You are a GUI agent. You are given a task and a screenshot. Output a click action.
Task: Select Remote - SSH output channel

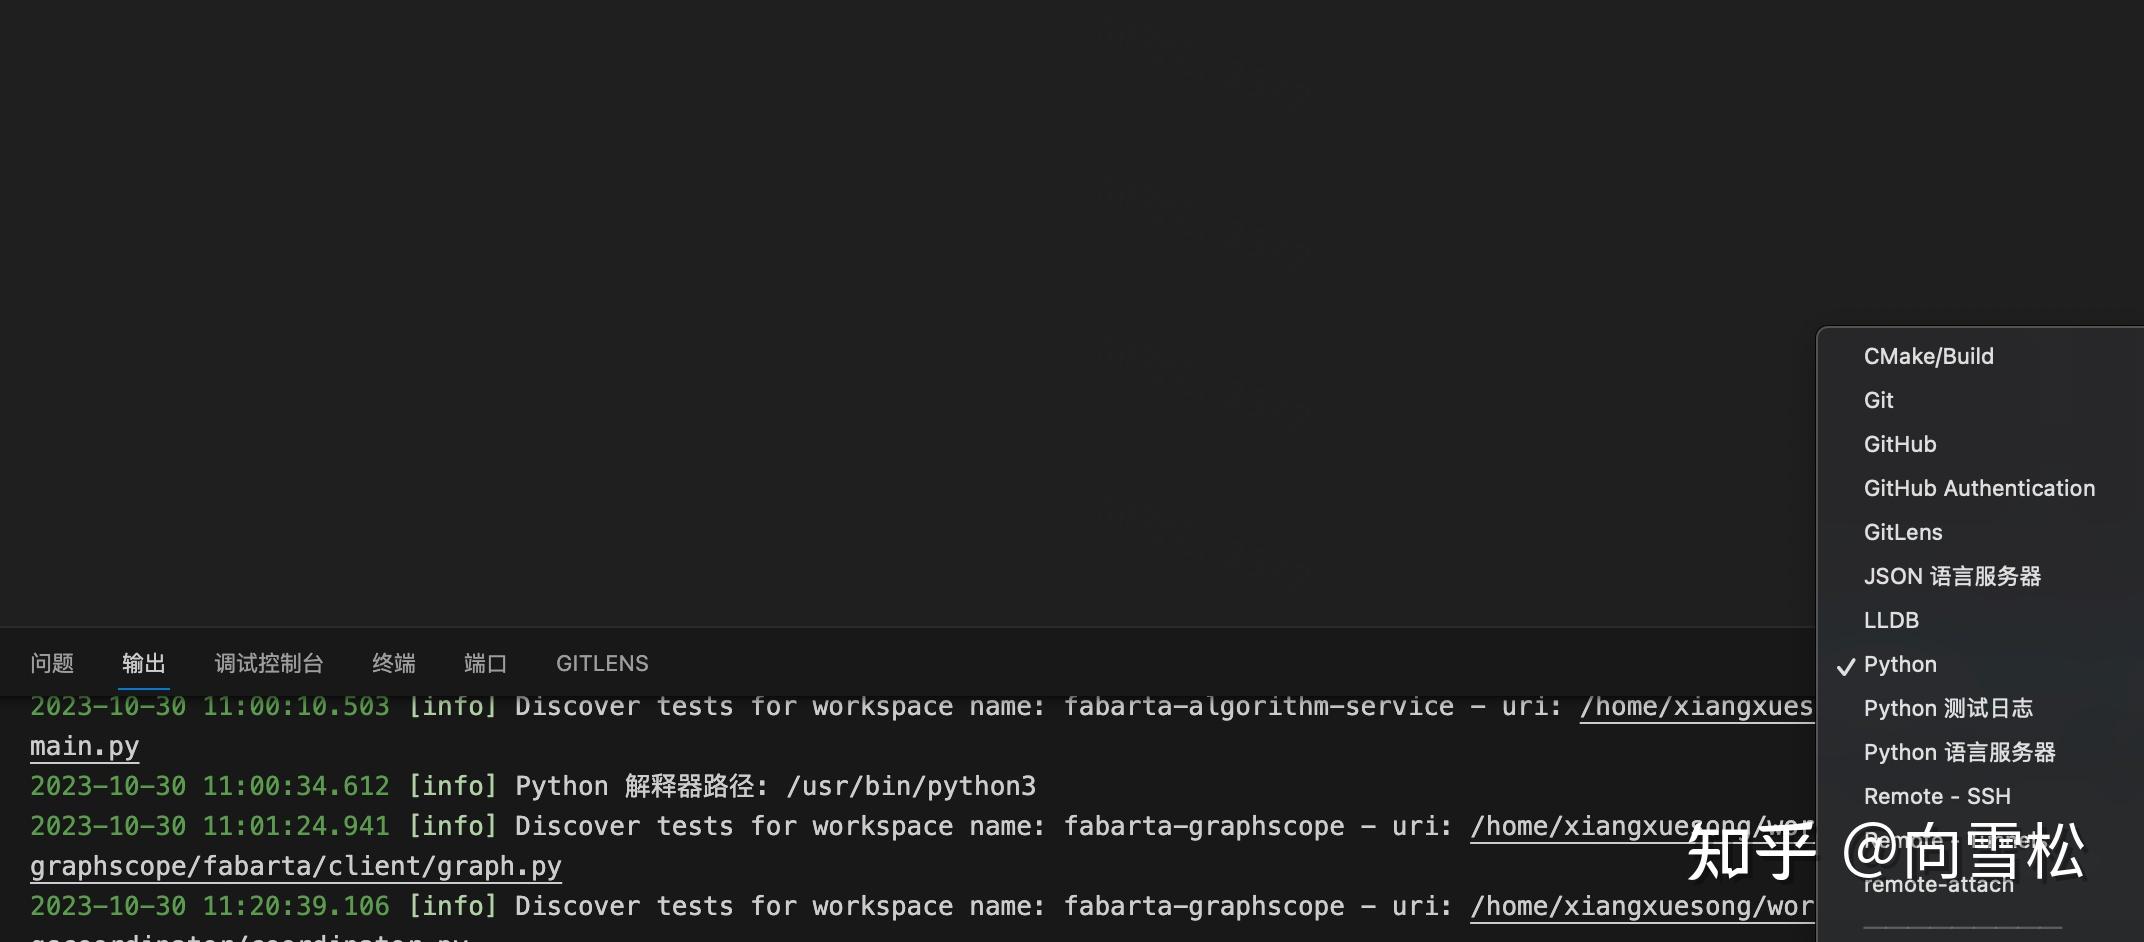pyautogui.click(x=1938, y=796)
